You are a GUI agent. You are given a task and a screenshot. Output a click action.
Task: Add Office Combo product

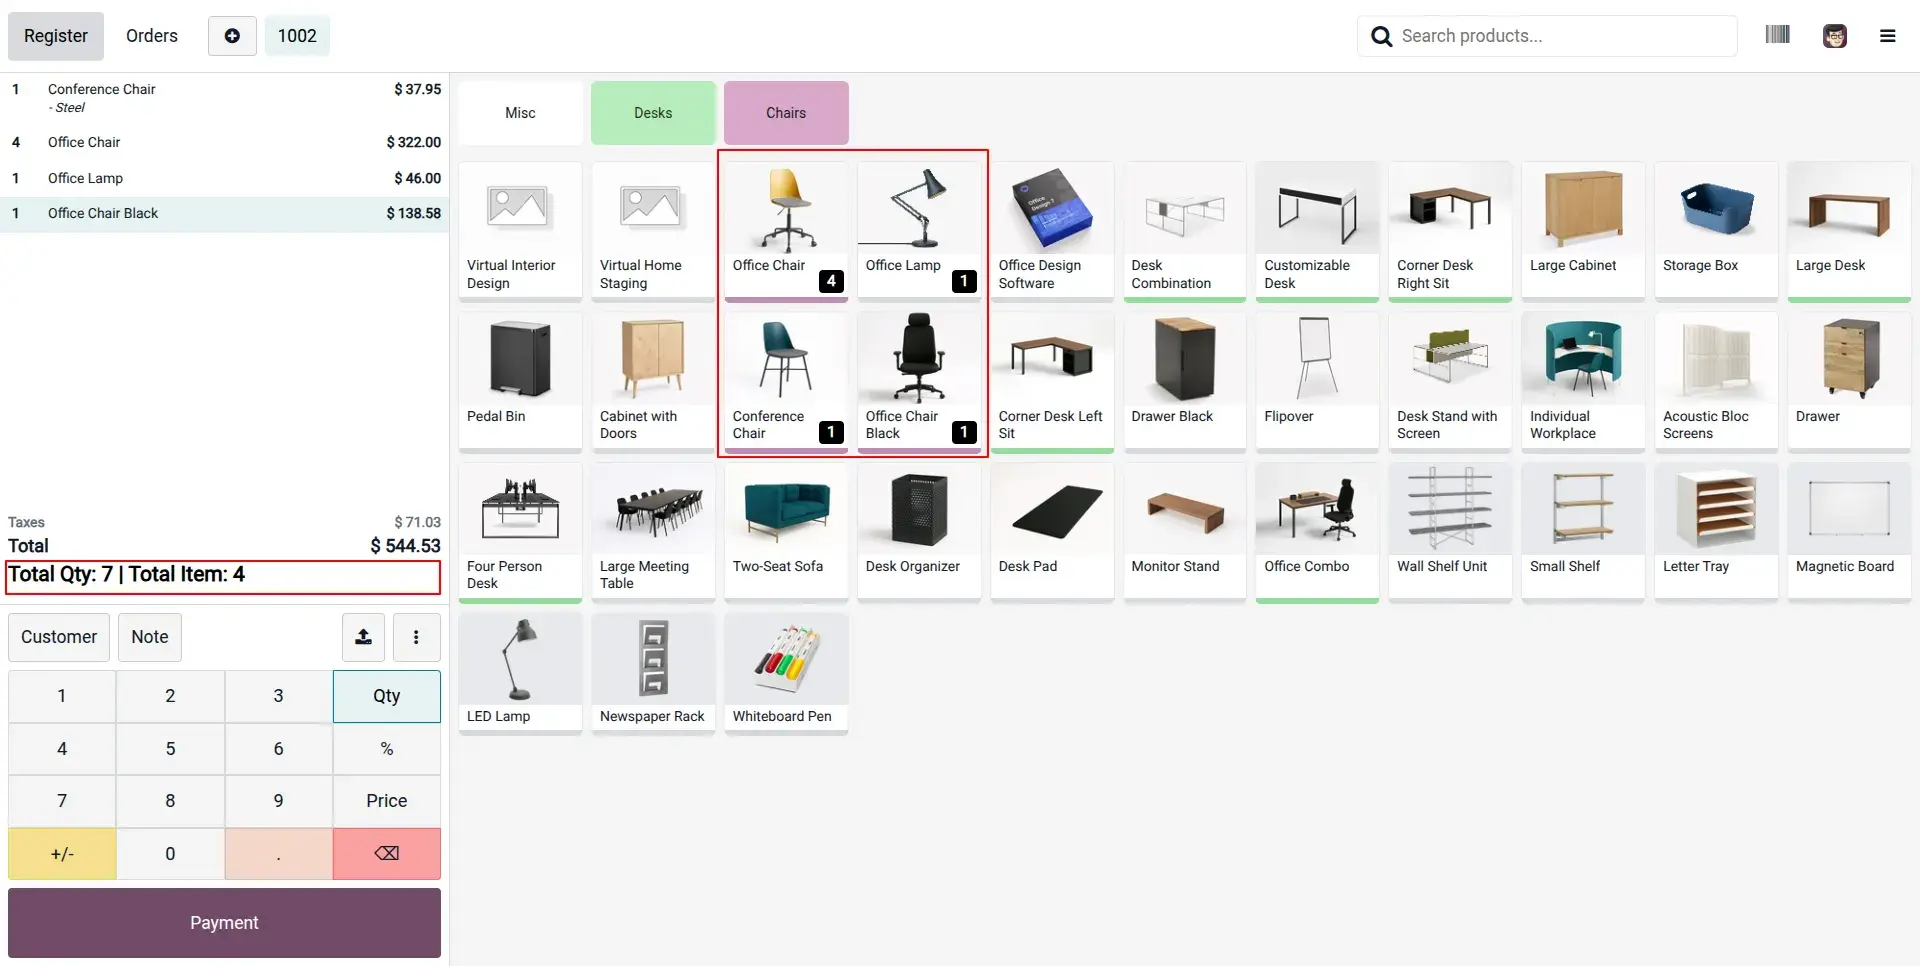(x=1317, y=532)
